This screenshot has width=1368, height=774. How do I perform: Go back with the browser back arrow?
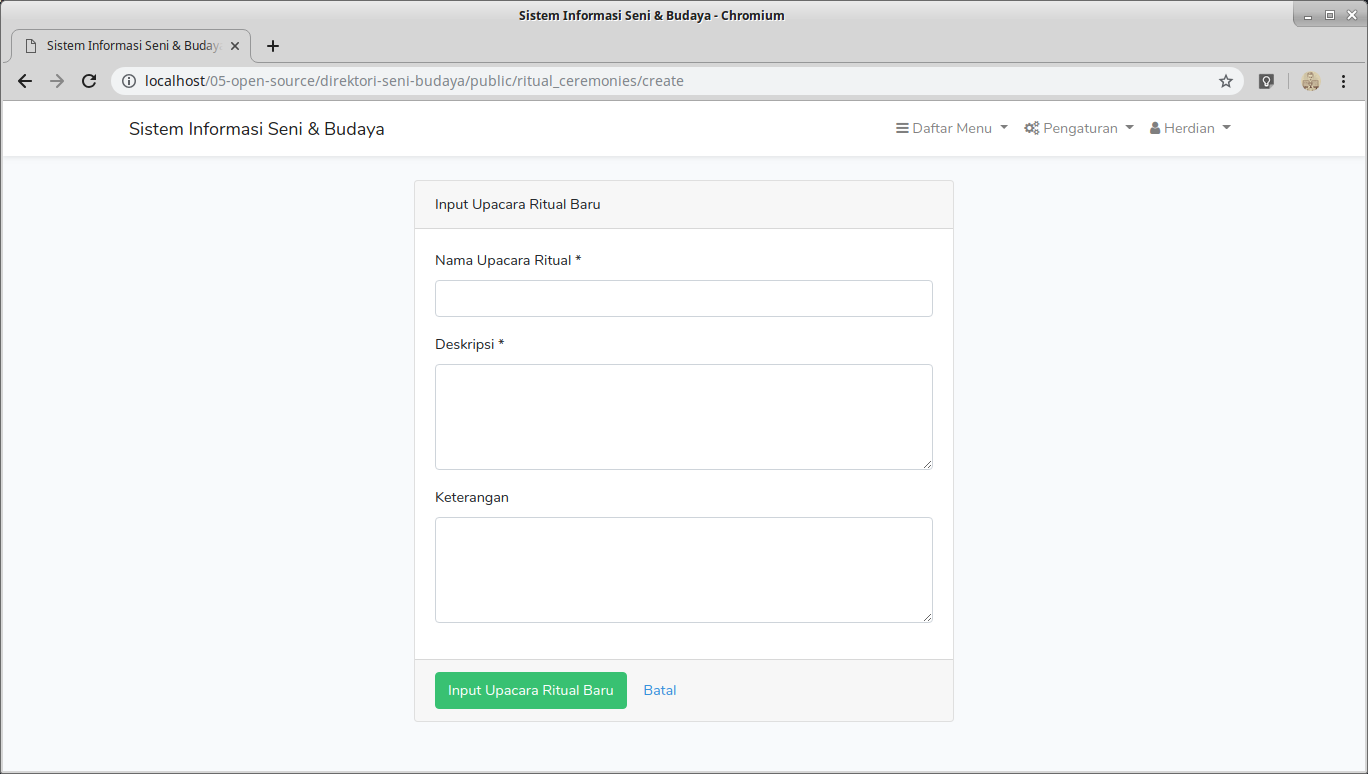pyautogui.click(x=25, y=81)
